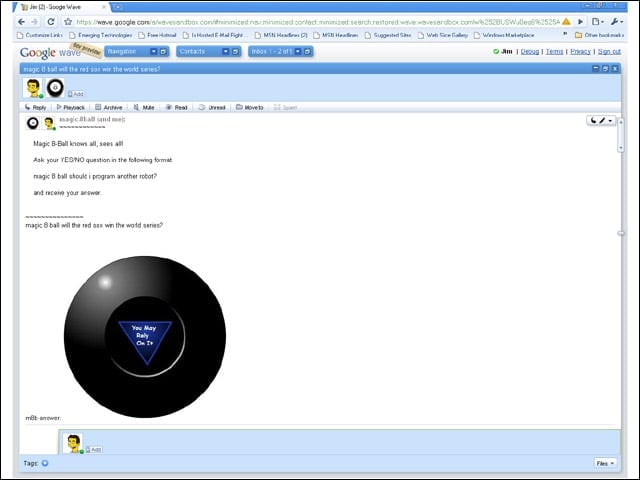Click the scrollbar down arrow
This screenshot has height=480, width=640.
click(x=621, y=148)
